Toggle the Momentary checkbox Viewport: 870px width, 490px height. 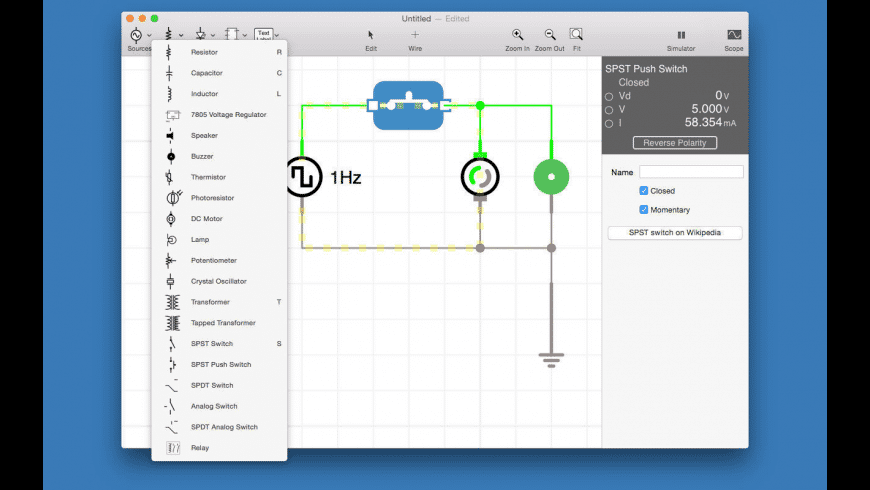[x=644, y=209]
